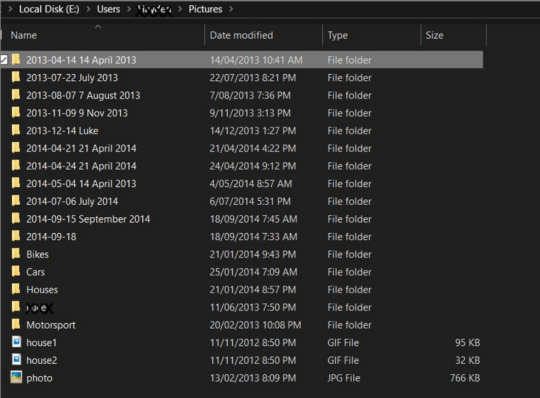Click folder icon of 2013-08-07 7 August 2013
The image size is (540, 398).
[16, 95]
